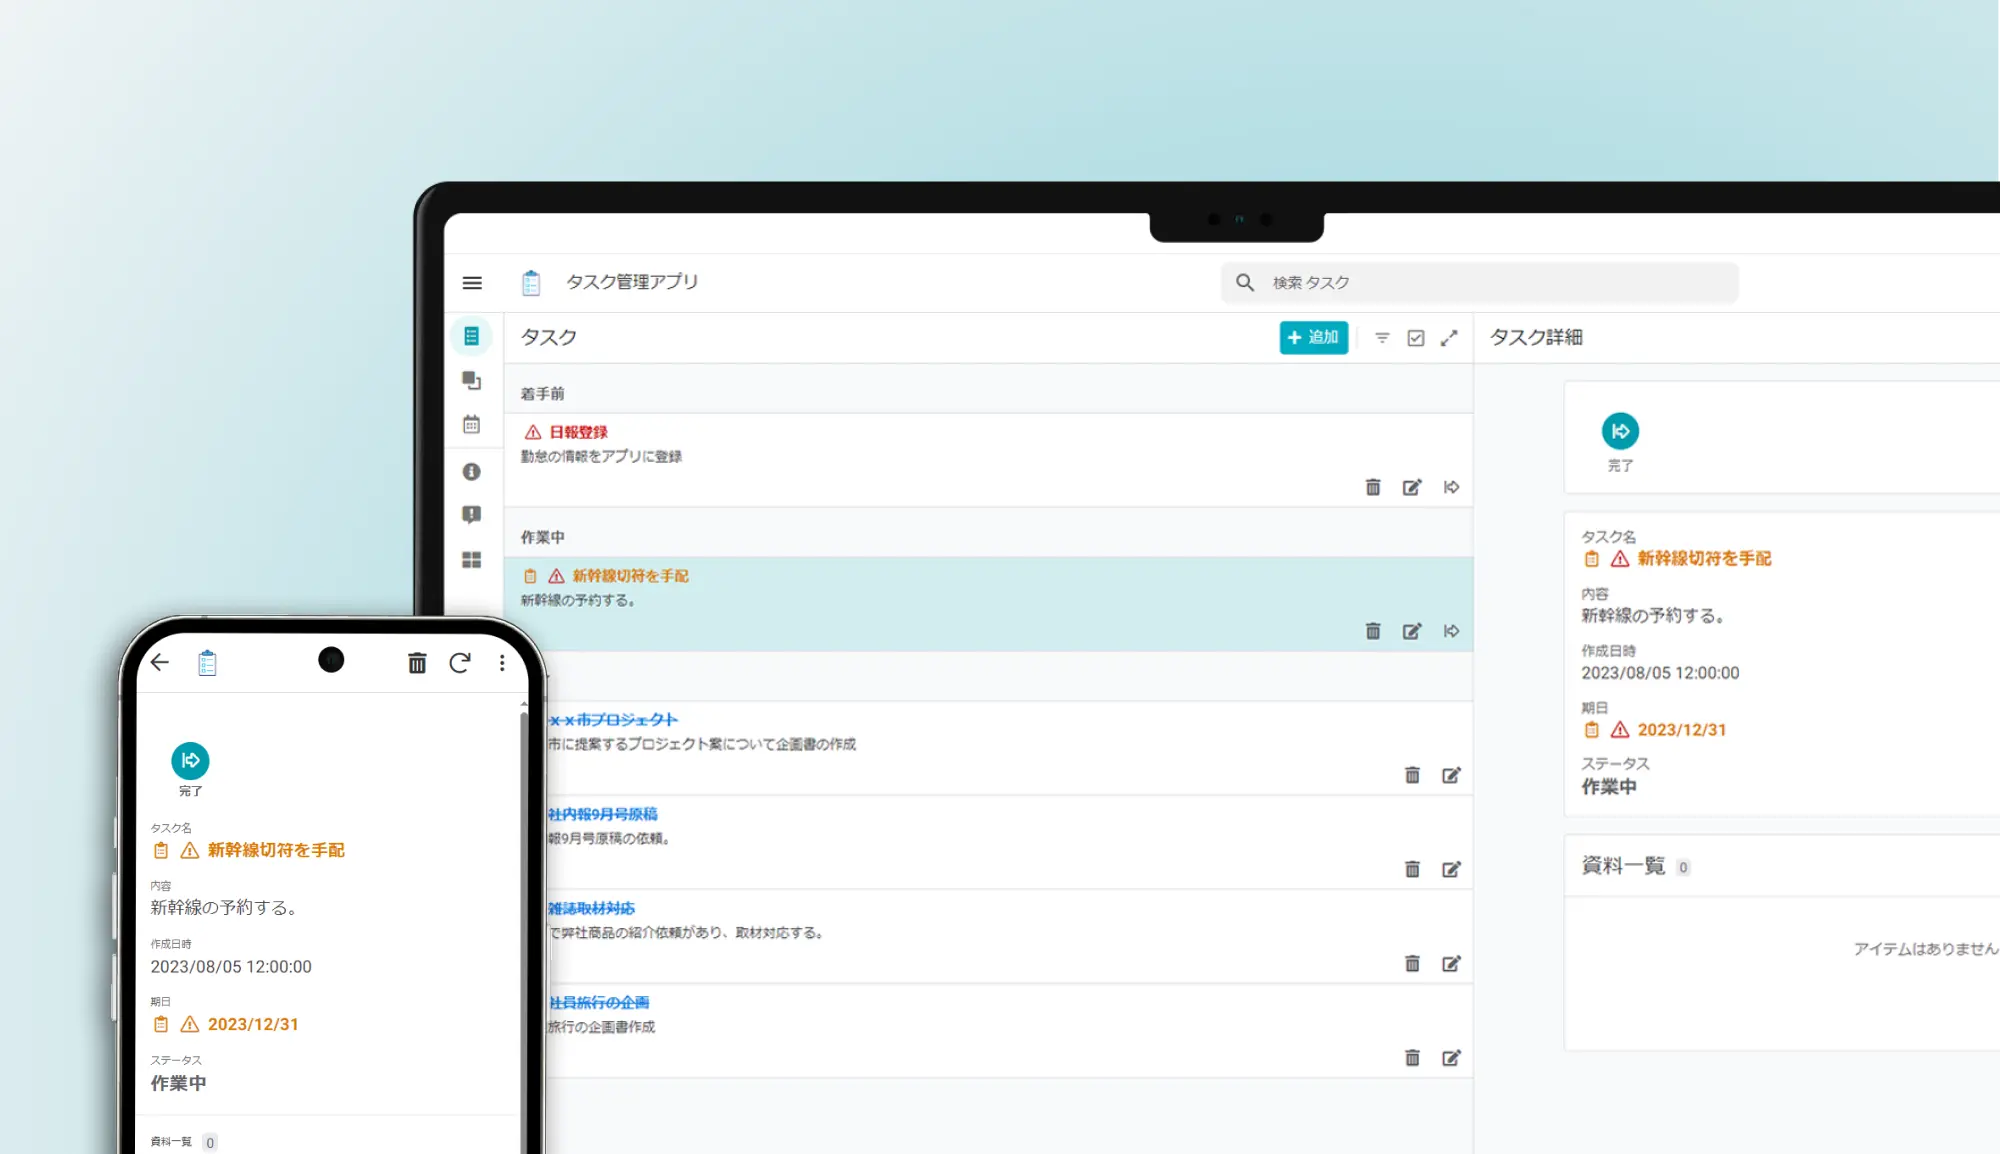This screenshot has height=1154, width=2000.
Task: Open the grid dashboard sidebar icon
Action: 471,560
